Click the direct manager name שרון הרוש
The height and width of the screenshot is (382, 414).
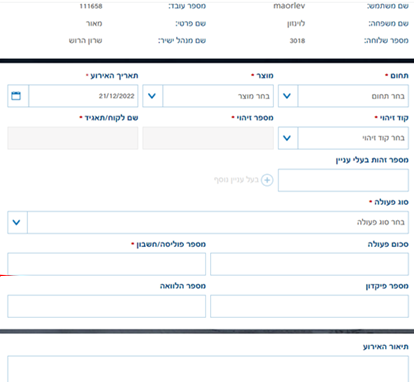click(85, 41)
